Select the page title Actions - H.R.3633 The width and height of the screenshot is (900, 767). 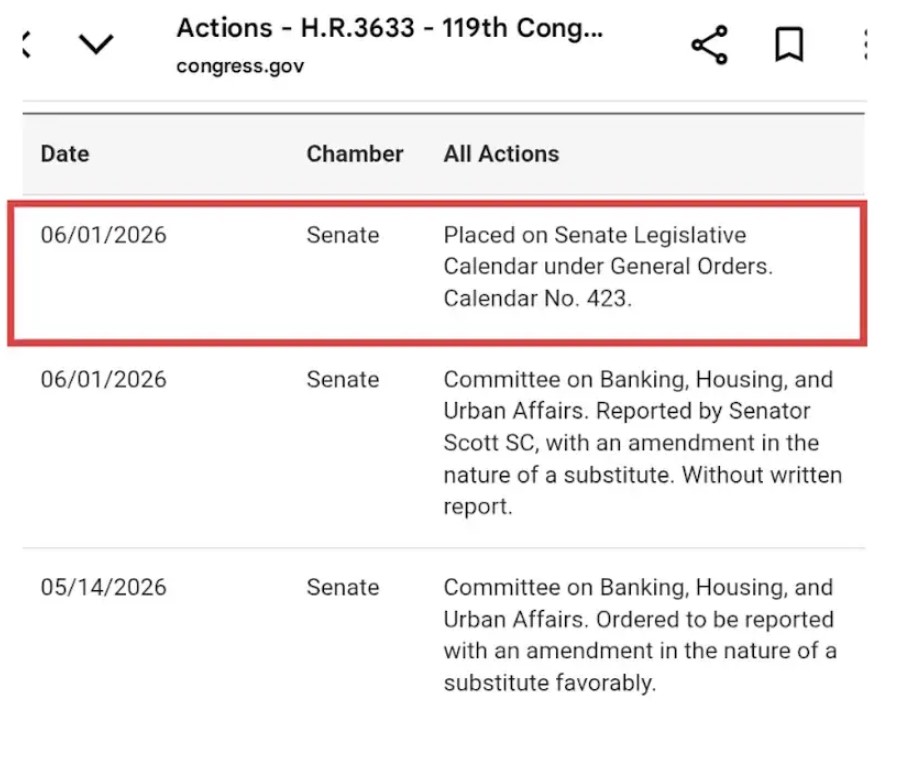coord(390,28)
